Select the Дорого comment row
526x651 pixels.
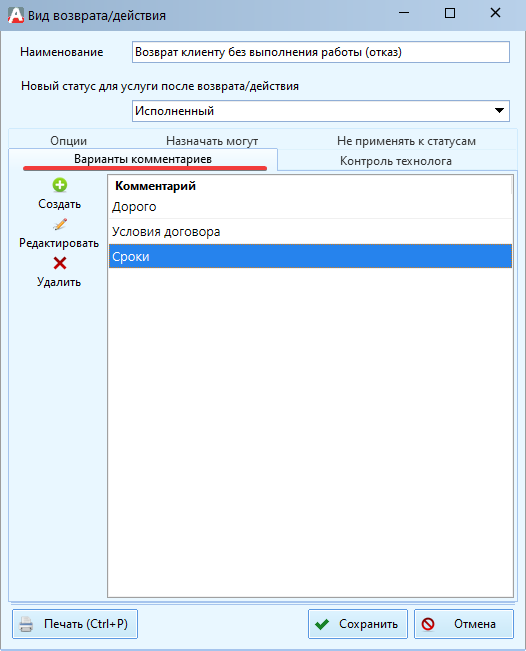[310, 207]
